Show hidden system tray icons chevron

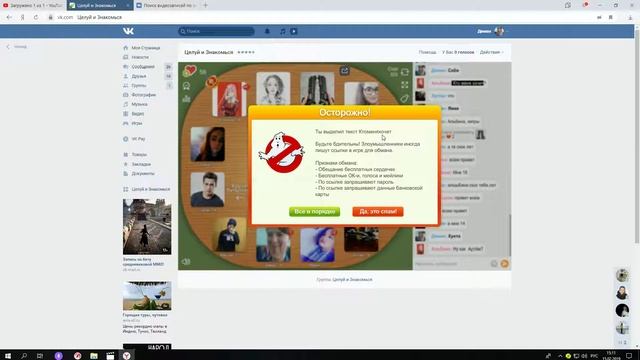coord(560,356)
